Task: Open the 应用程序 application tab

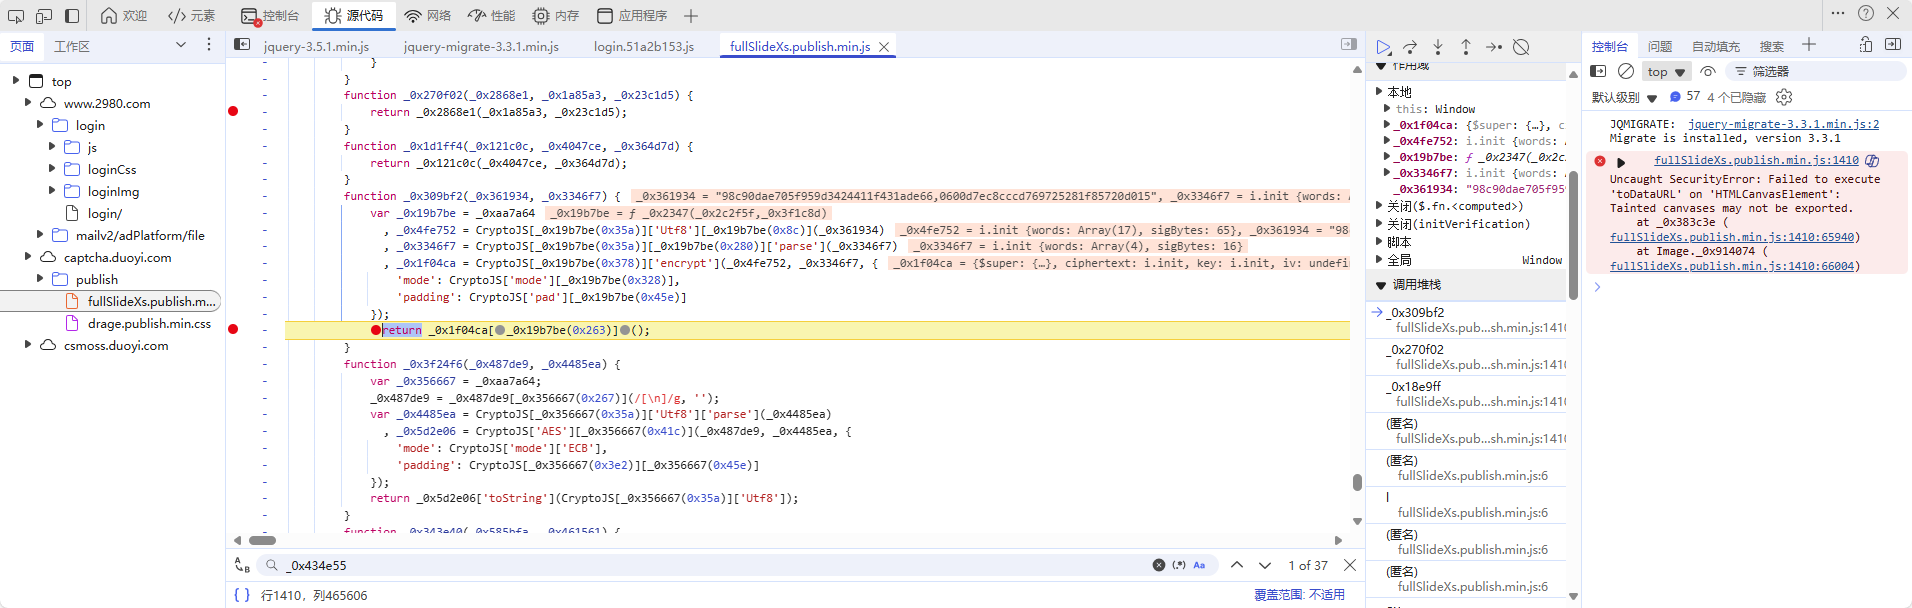Action: coord(632,16)
